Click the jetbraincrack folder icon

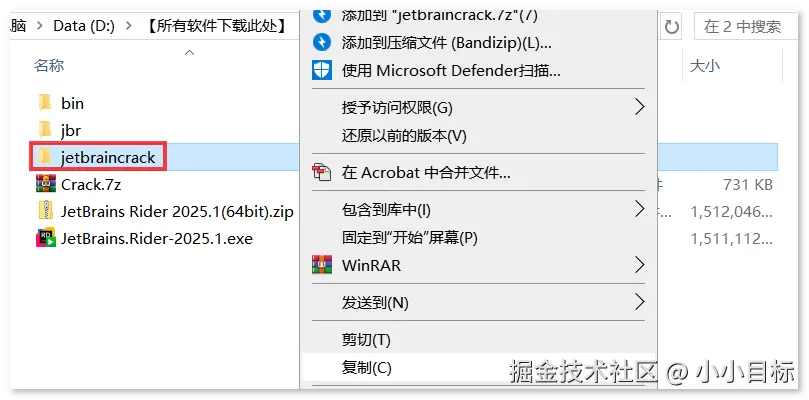45,157
